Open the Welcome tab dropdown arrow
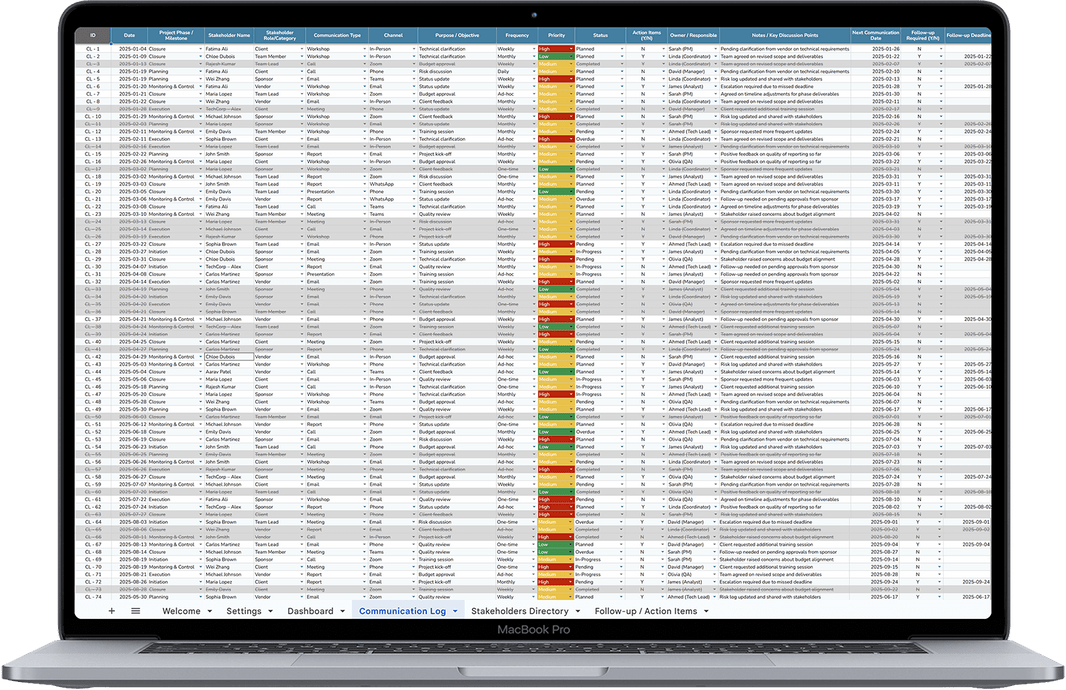Viewport: 1066px width, 690px height. click(x=209, y=611)
